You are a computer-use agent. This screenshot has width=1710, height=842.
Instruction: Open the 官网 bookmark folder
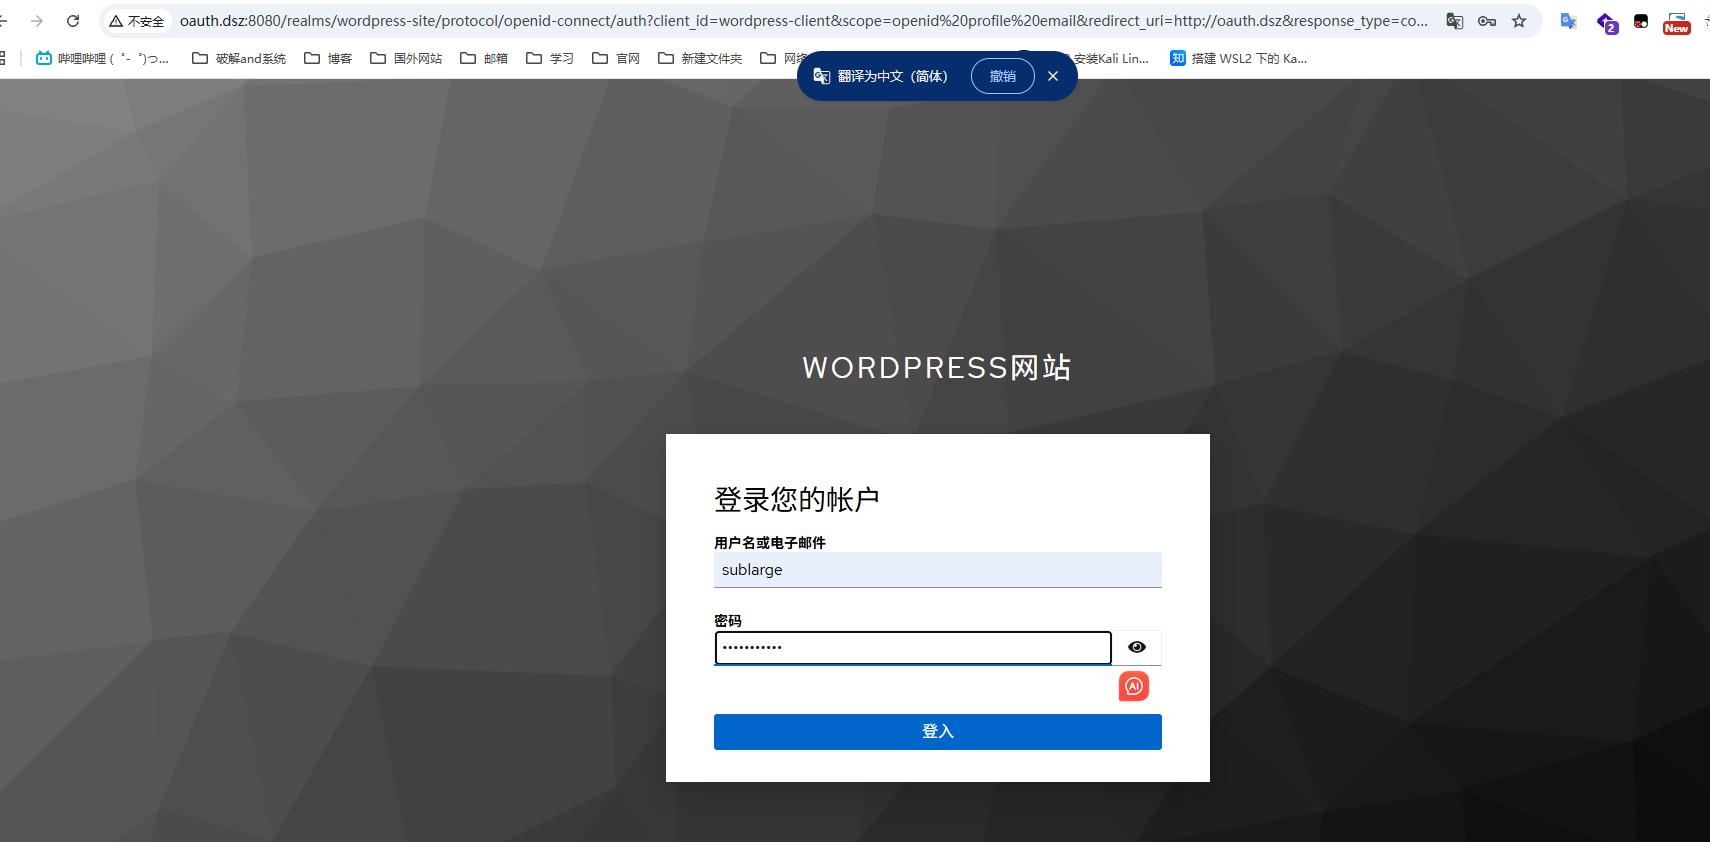click(616, 59)
